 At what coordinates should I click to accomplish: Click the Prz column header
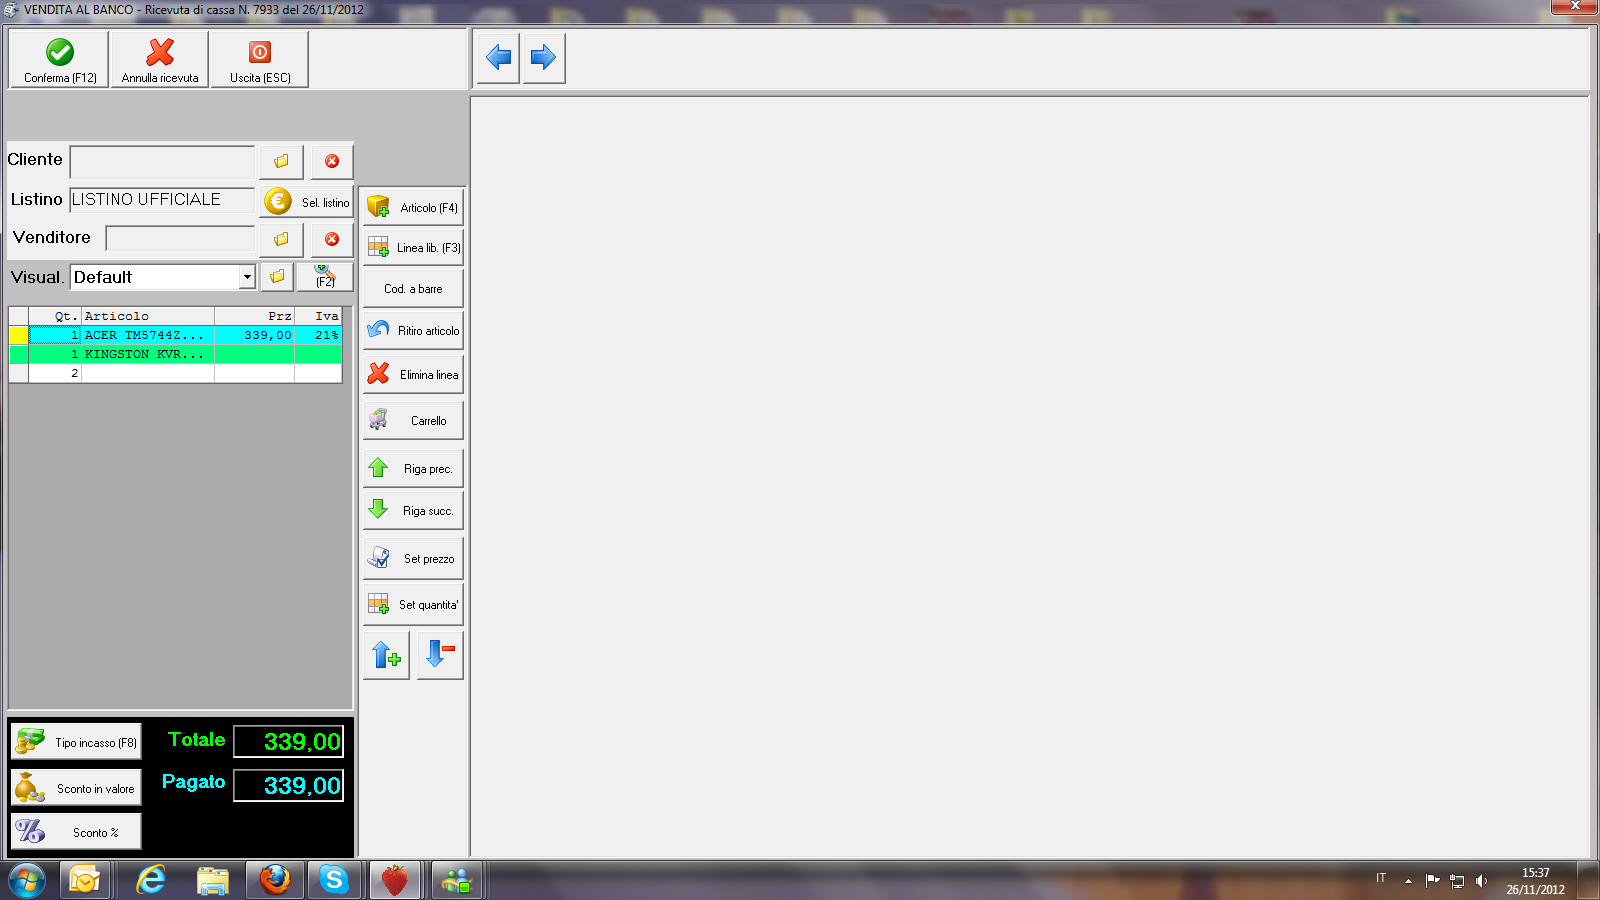point(254,316)
